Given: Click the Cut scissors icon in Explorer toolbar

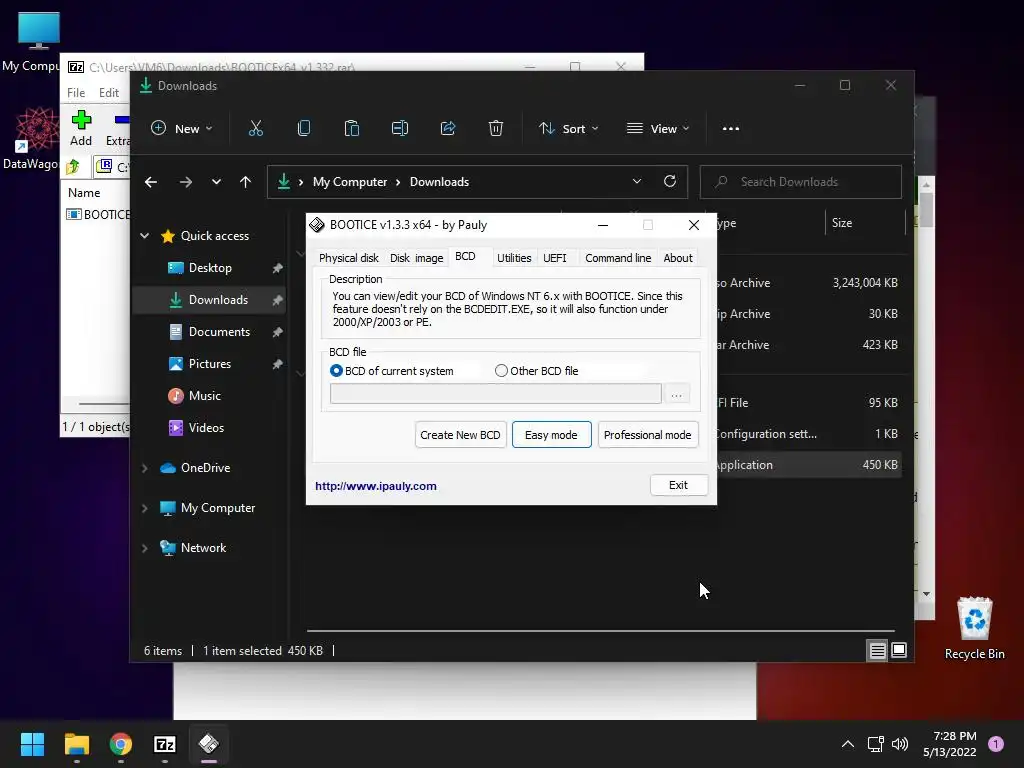Looking at the screenshot, I should [255, 129].
